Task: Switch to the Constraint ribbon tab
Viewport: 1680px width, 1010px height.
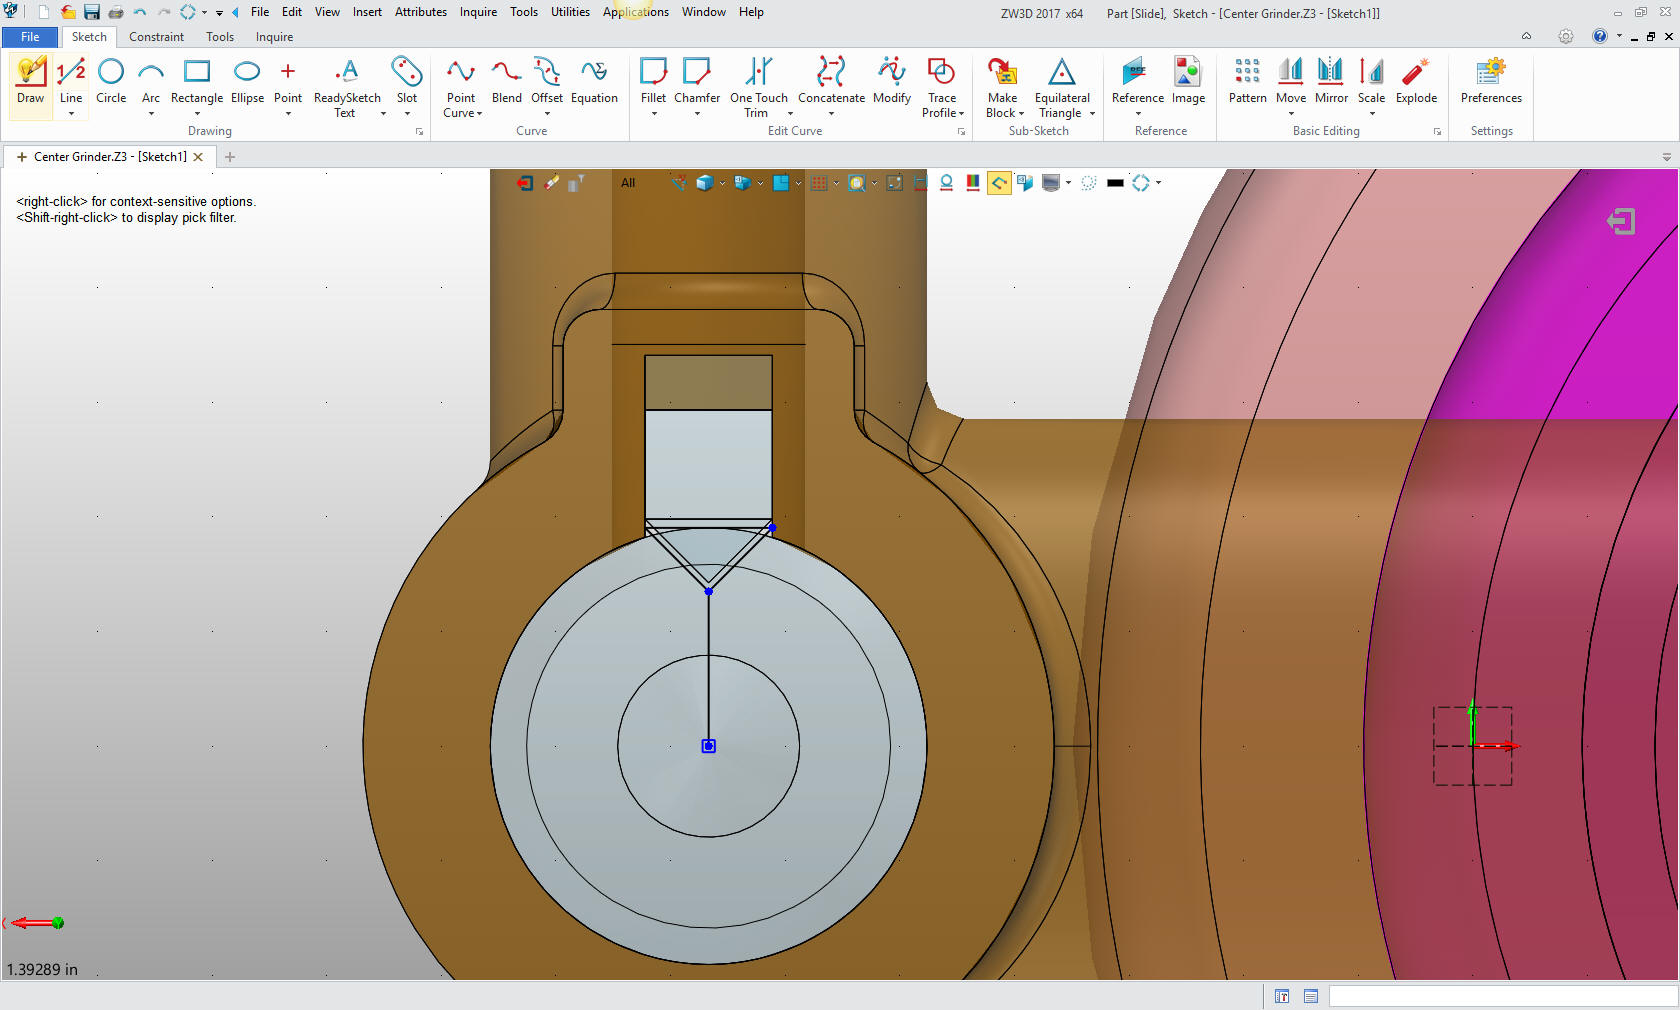Action: (x=156, y=37)
